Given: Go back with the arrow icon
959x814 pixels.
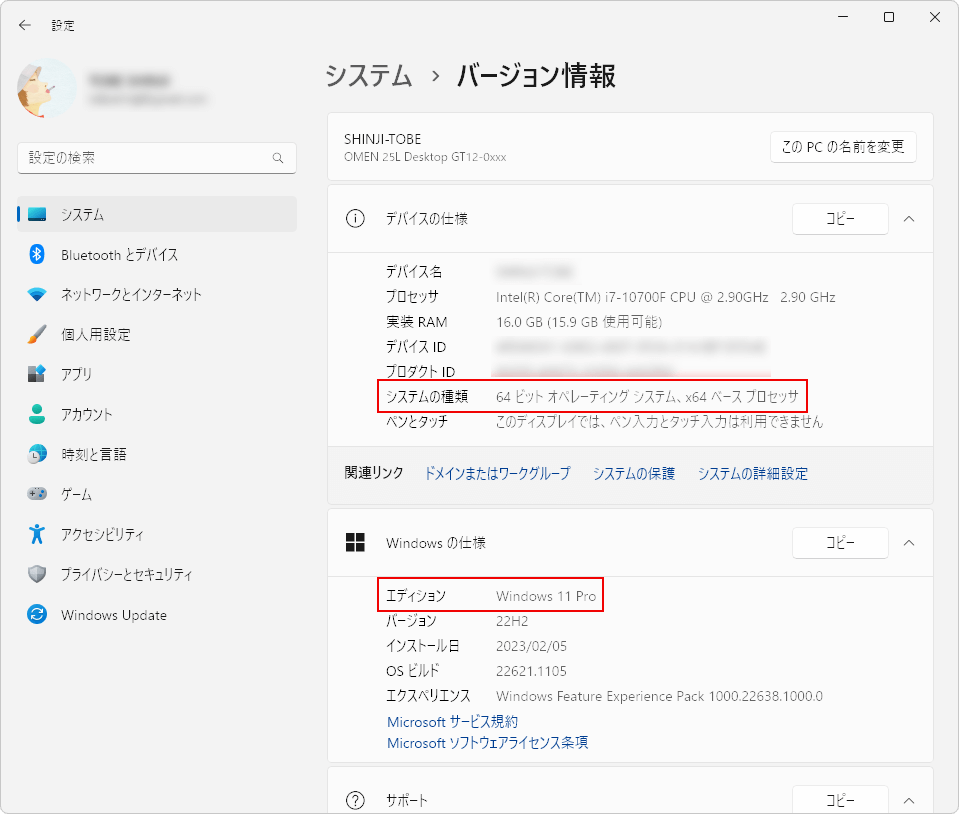Looking at the screenshot, I should tap(24, 25).
